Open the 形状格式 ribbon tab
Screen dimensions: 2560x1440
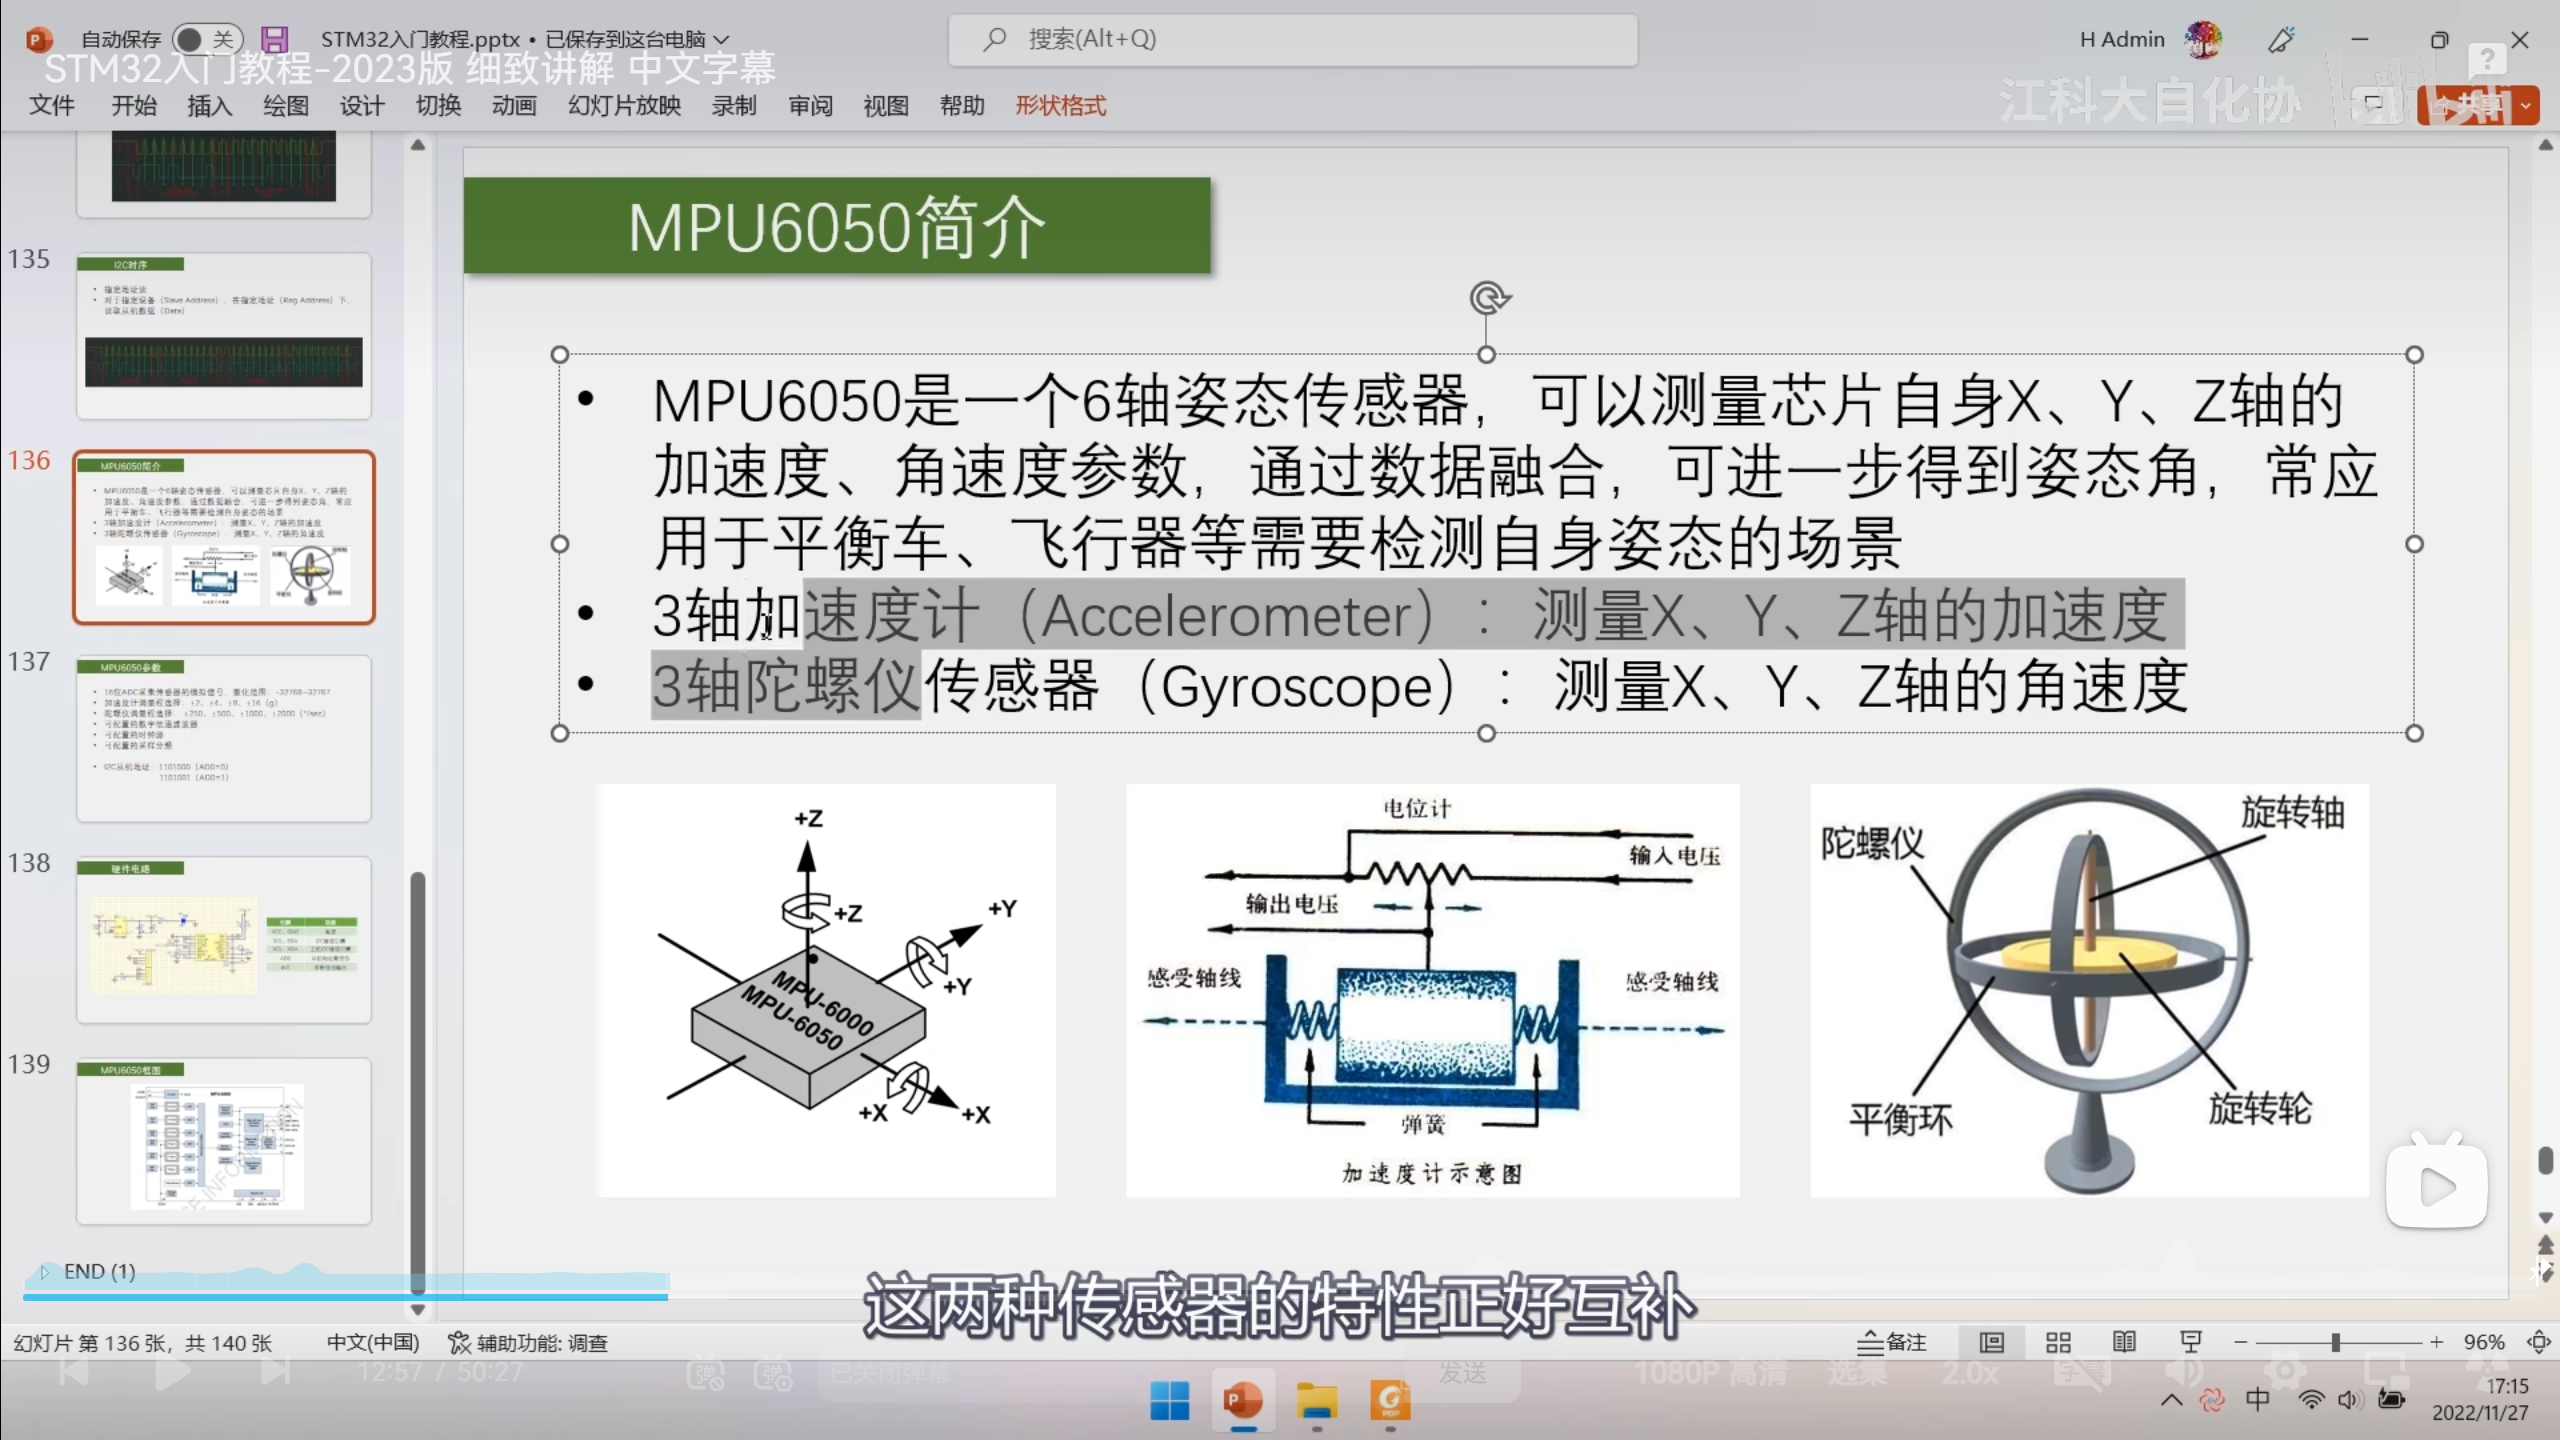coord(1060,106)
